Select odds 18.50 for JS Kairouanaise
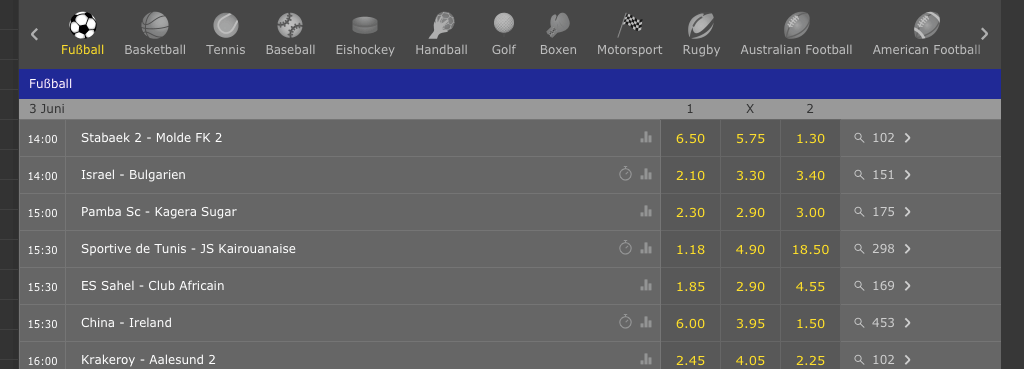The image size is (1024, 369). point(810,249)
